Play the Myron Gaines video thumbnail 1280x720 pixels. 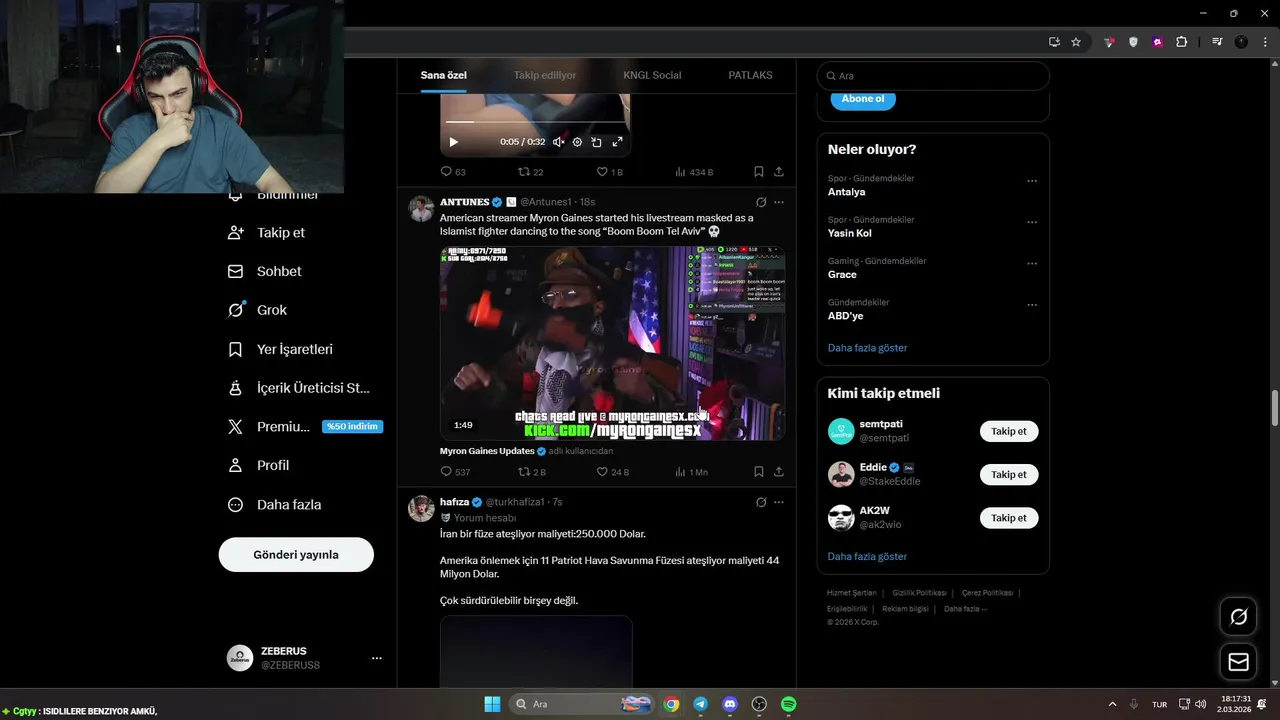pos(612,343)
